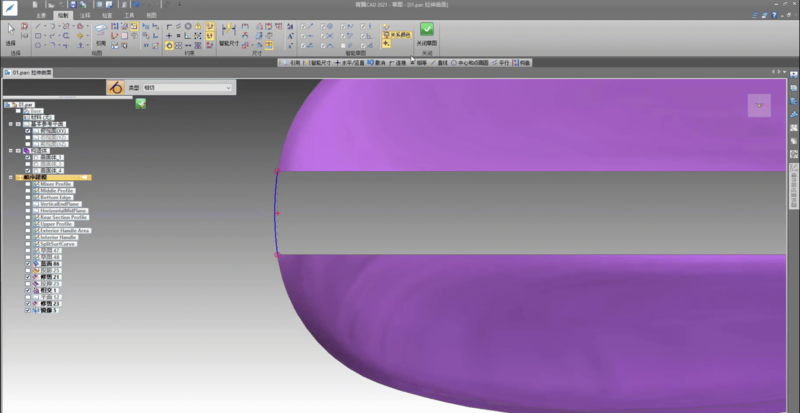Click the Select (选择) arrow tool
This screenshot has height=413, width=800.
(x=11, y=32)
